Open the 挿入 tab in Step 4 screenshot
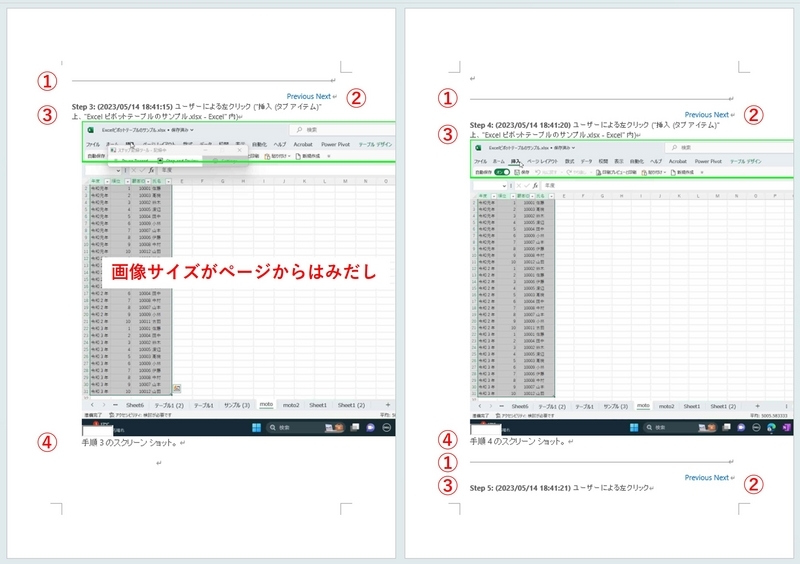This screenshot has height=564, width=800. pos(515,161)
